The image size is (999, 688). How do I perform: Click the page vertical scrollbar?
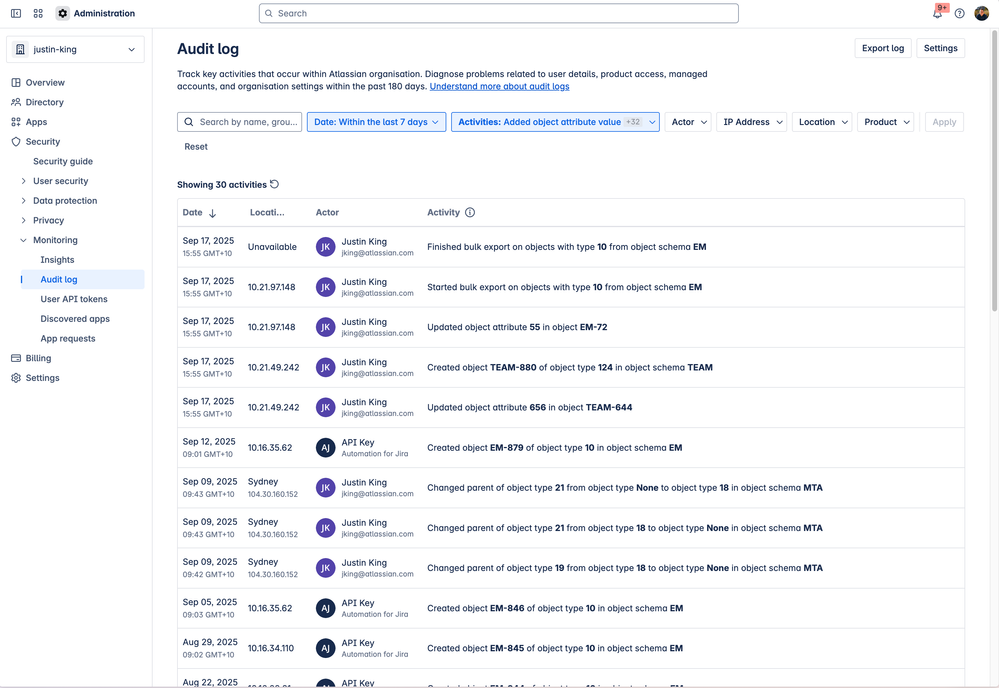tap(994, 171)
